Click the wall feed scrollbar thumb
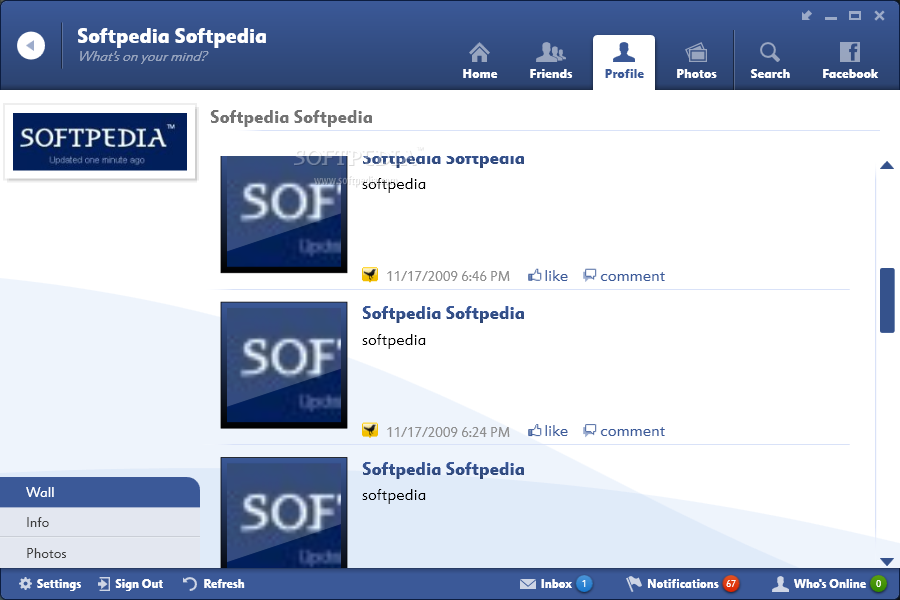The width and height of the screenshot is (900, 600). click(x=887, y=300)
